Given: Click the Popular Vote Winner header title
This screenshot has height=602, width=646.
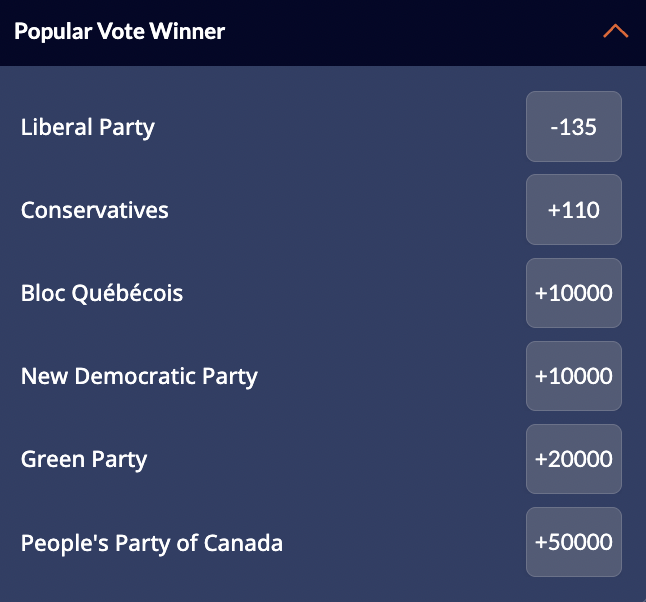Looking at the screenshot, I should (x=119, y=31).
